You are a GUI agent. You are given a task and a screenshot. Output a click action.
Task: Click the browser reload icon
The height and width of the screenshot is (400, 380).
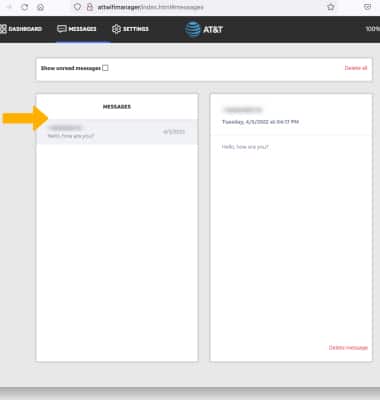(25, 7)
